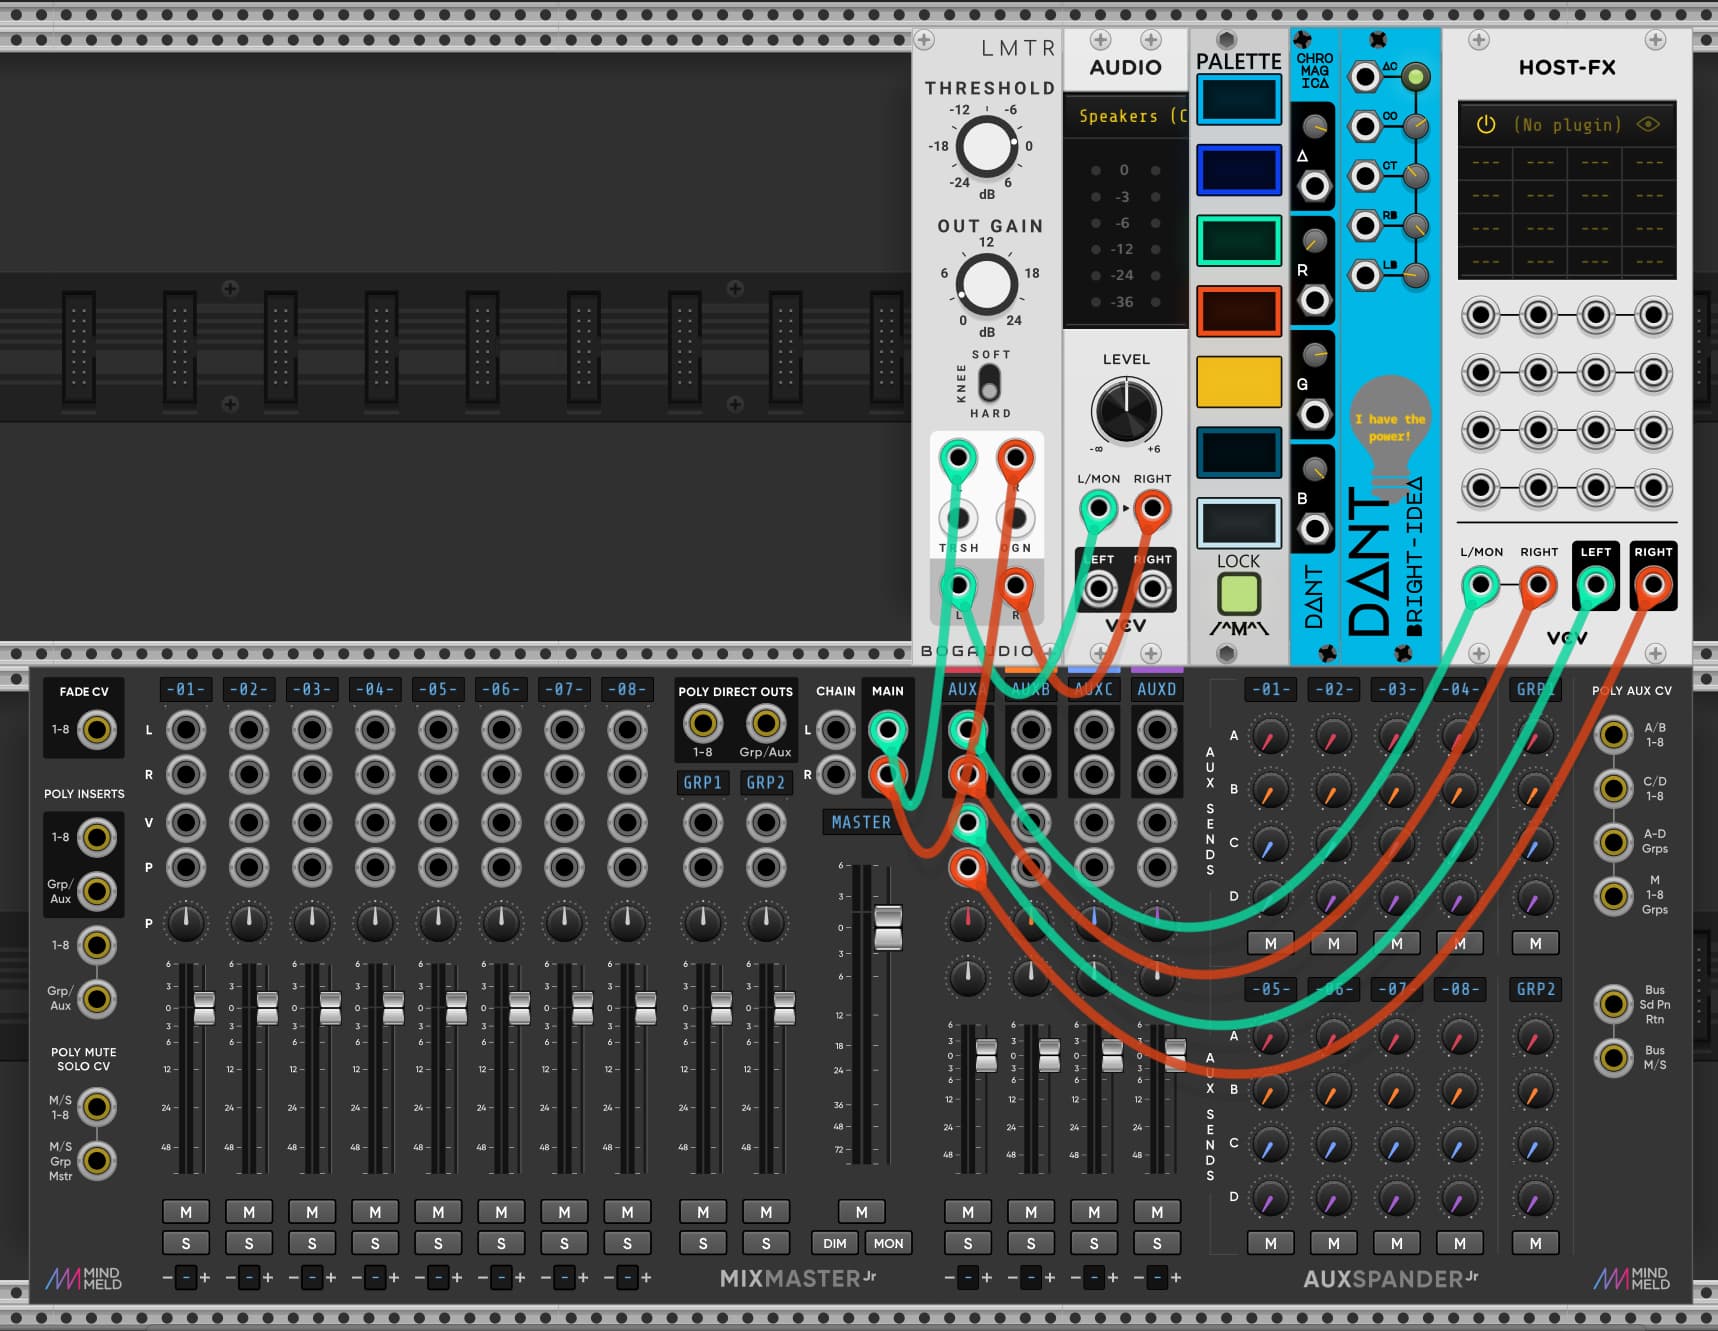The height and width of the screenshot is (1331, 1718).
Task: Click the yellow Palette color swatch
Action: tap(1238, 382)
